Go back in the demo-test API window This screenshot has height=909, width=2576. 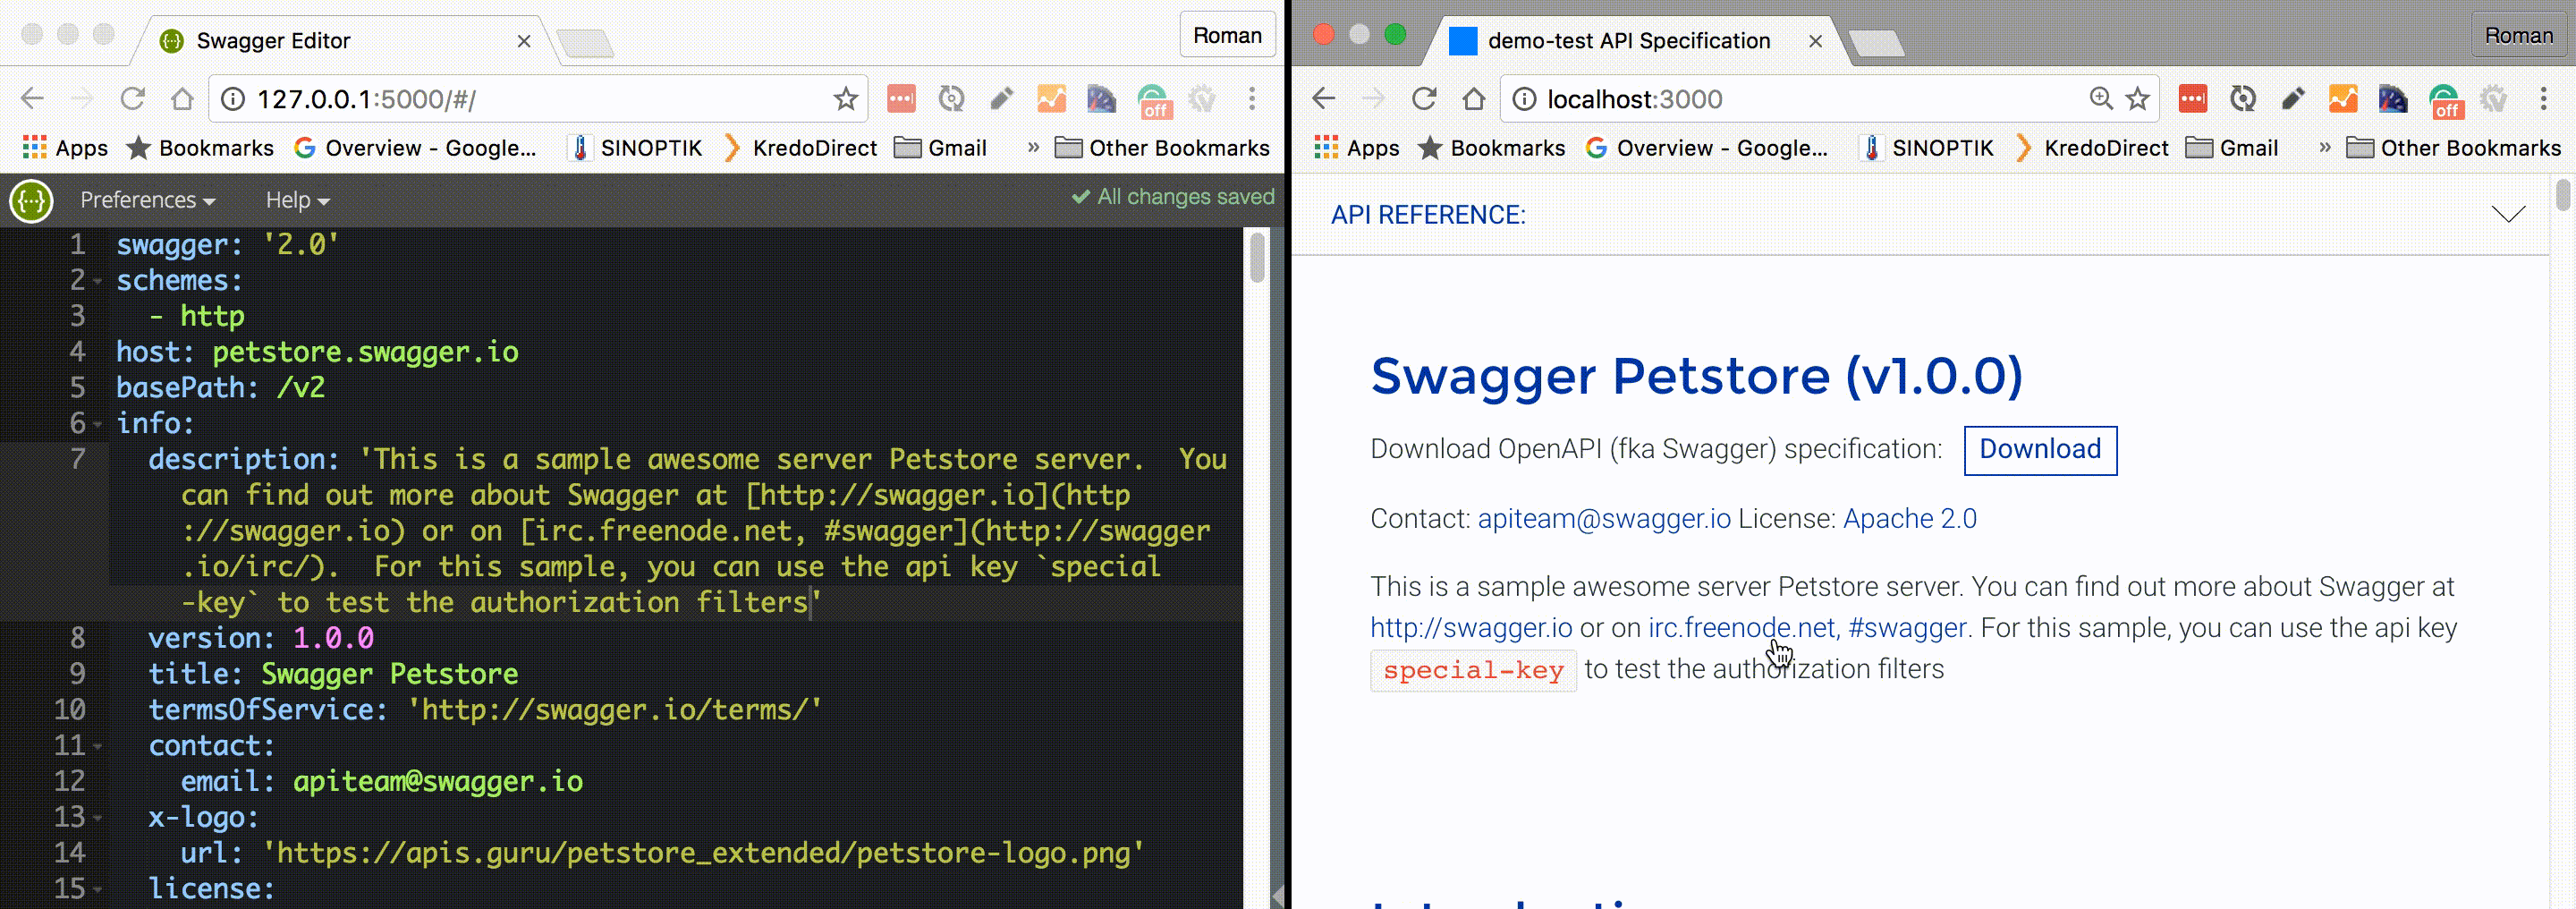click(1324, 99)
